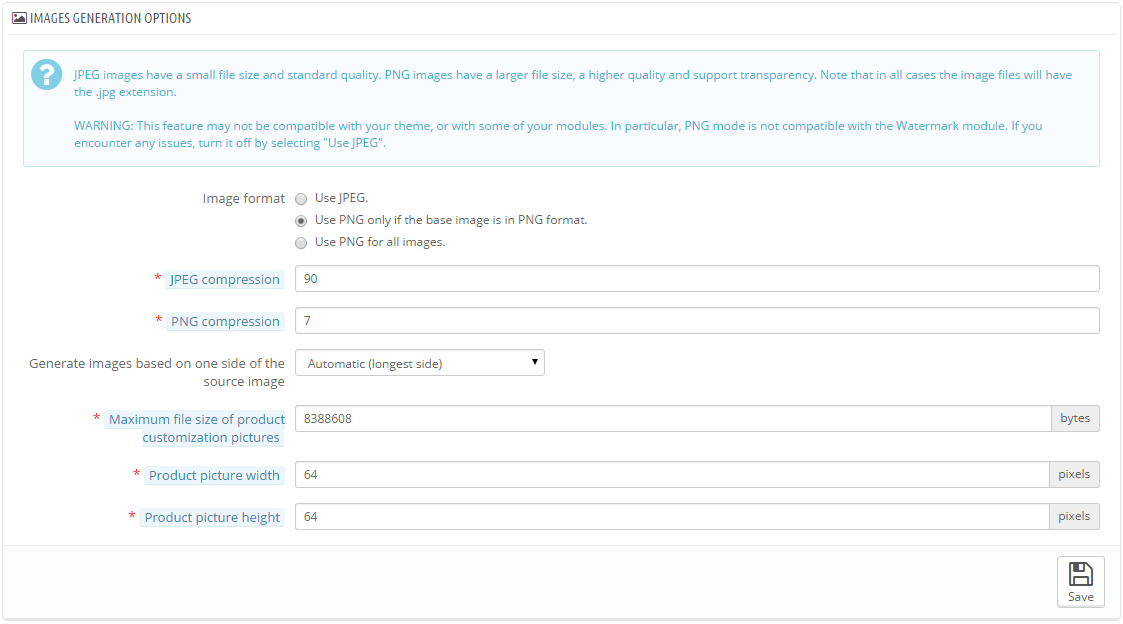Click the PNG compression input field
Viewport: 1123px width, 624px height.
pyautogui.click(x=697, y=321)
